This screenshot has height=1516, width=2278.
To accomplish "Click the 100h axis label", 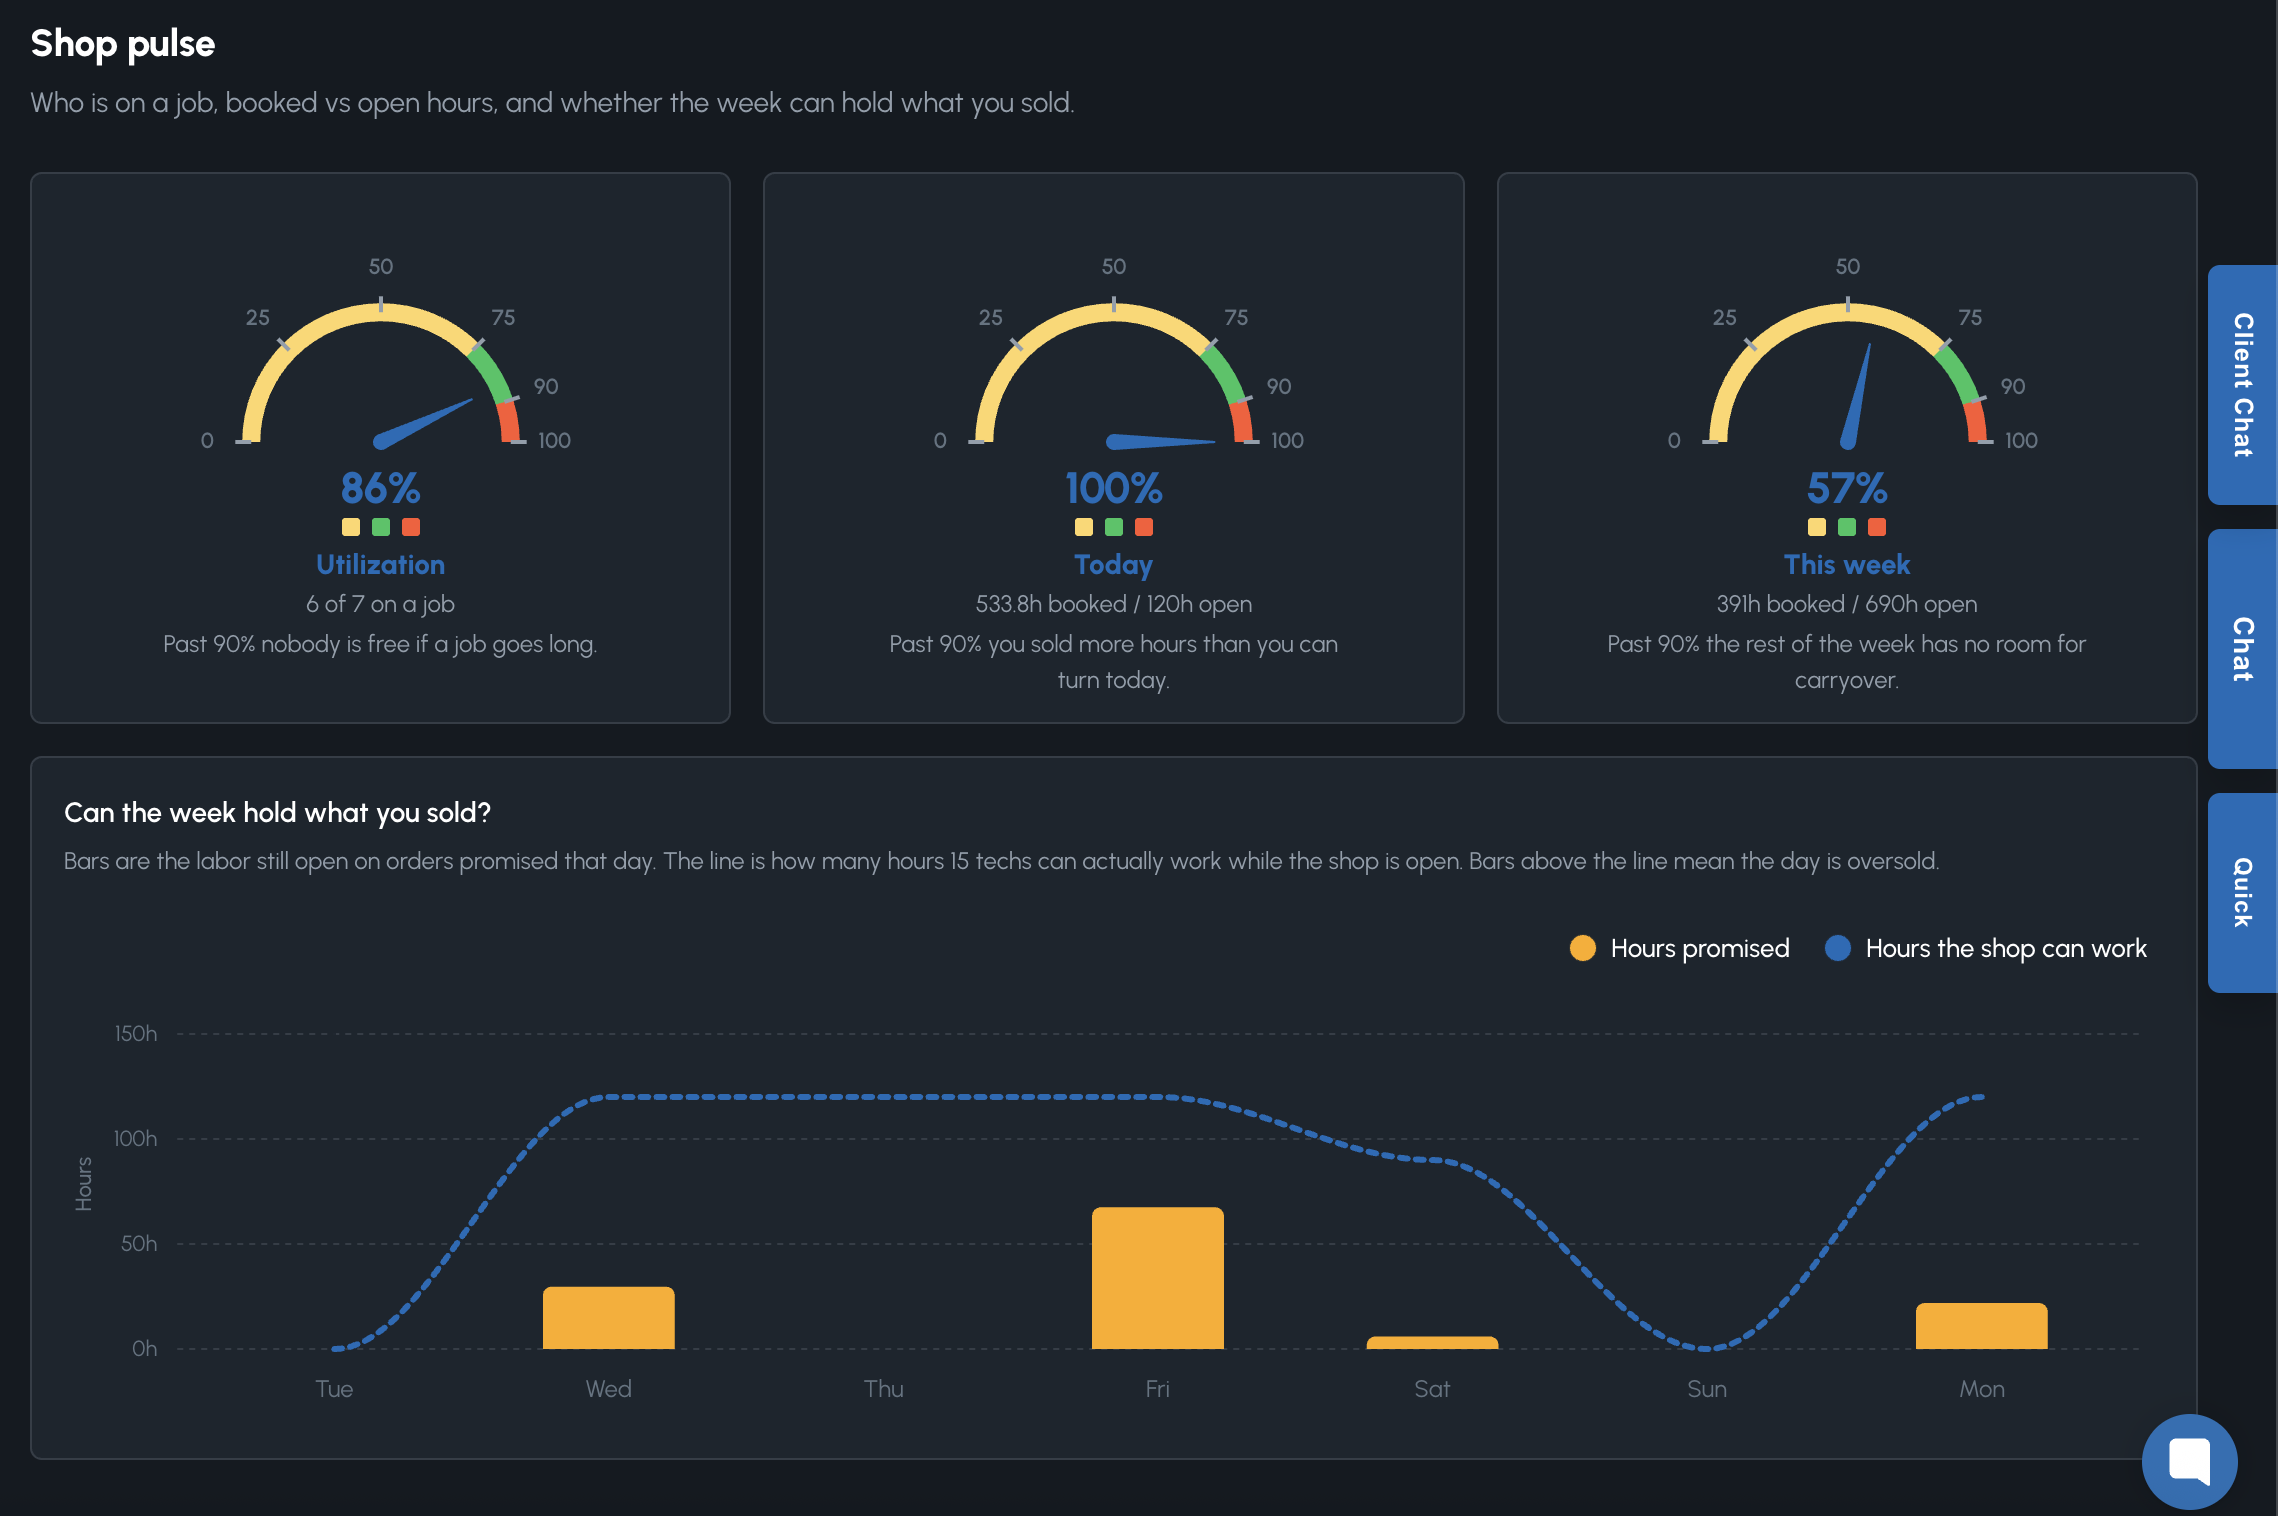I will coord(135,1139).
